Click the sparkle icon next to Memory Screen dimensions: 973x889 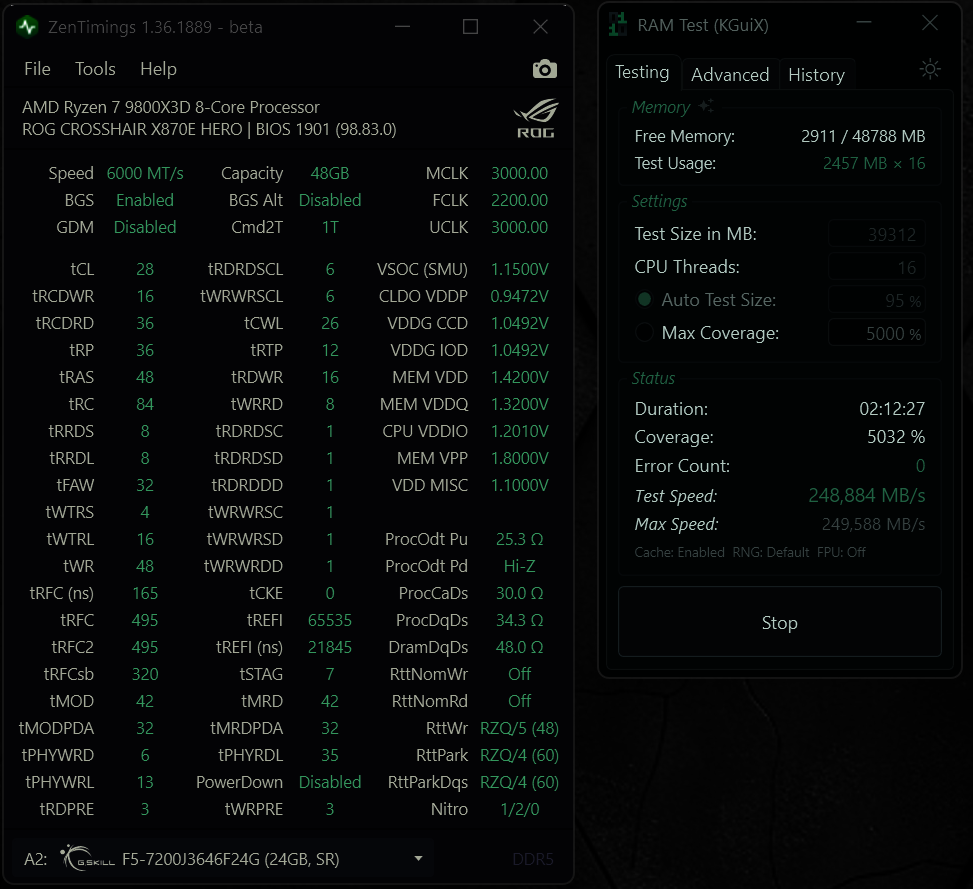[x=706, y=105]
